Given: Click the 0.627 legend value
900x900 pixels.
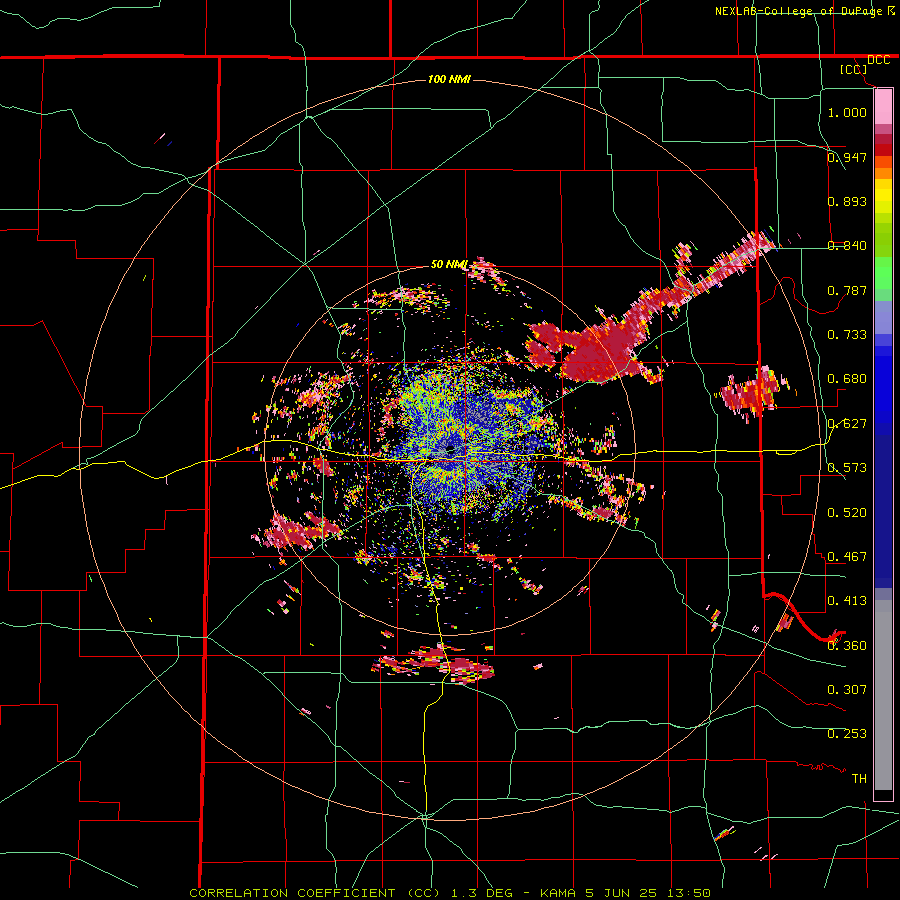Looking at the screenshot, I should [847, 424].
